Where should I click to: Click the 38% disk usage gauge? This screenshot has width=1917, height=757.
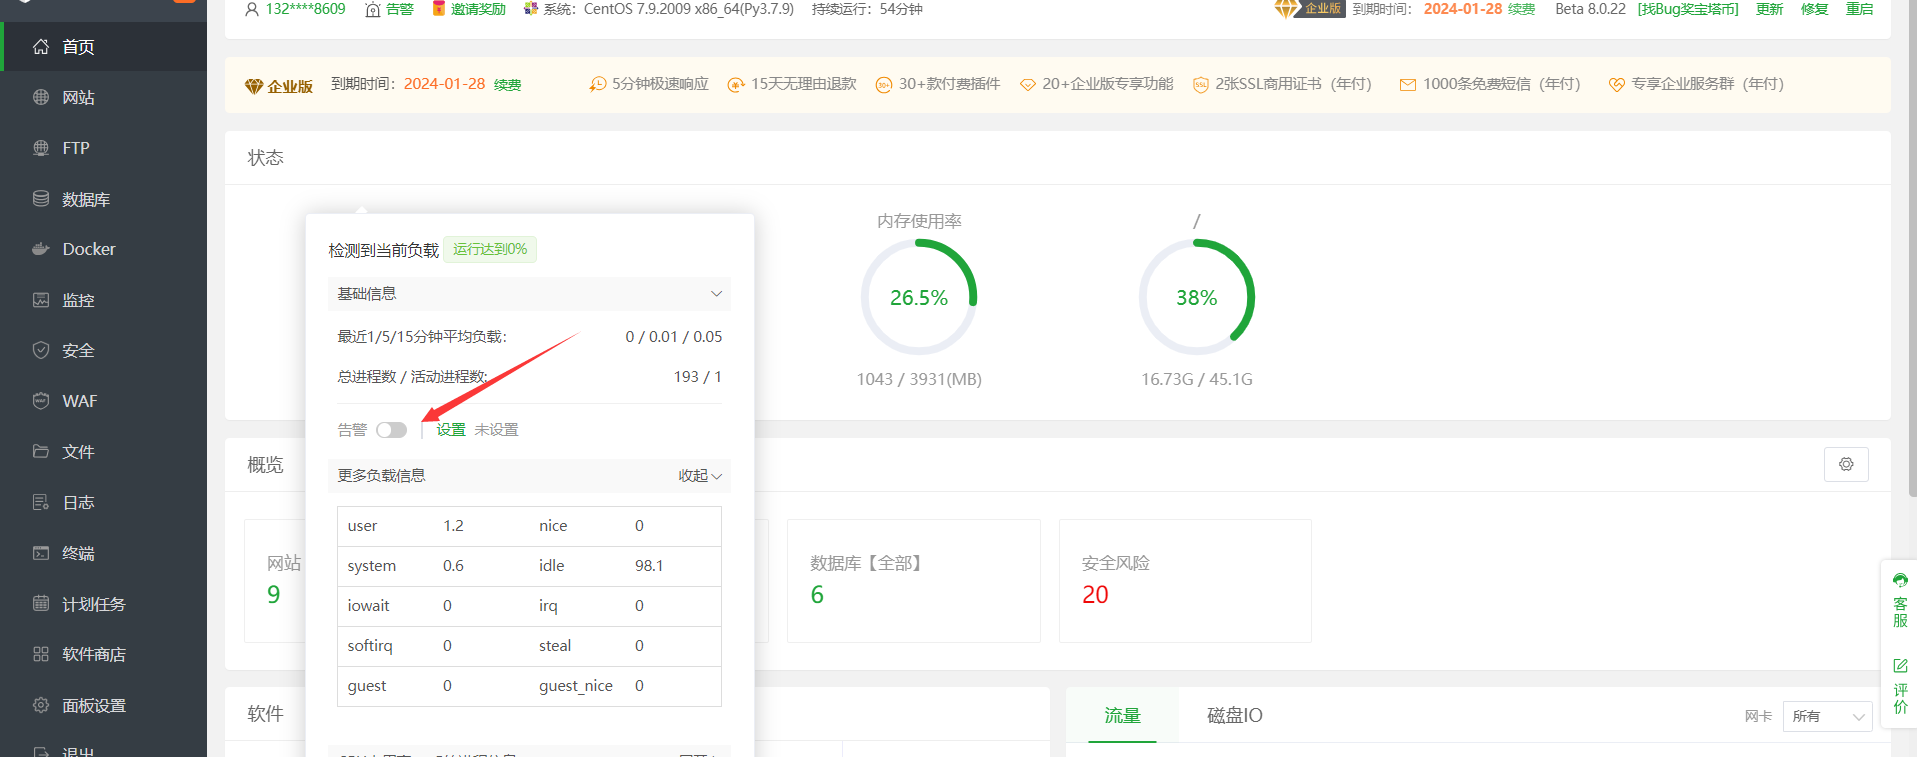pyautogui.click(x=1197, y=297)
